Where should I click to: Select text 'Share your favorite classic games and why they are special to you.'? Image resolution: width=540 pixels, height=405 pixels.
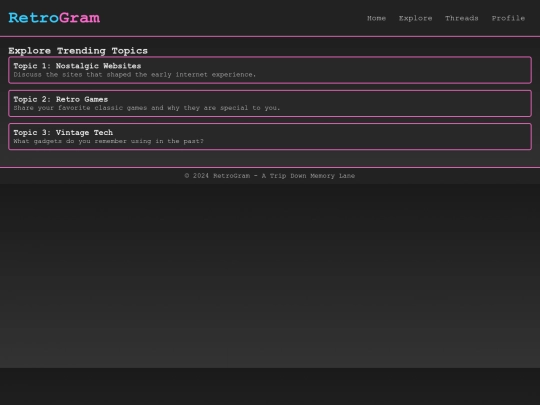coord(147,108)
